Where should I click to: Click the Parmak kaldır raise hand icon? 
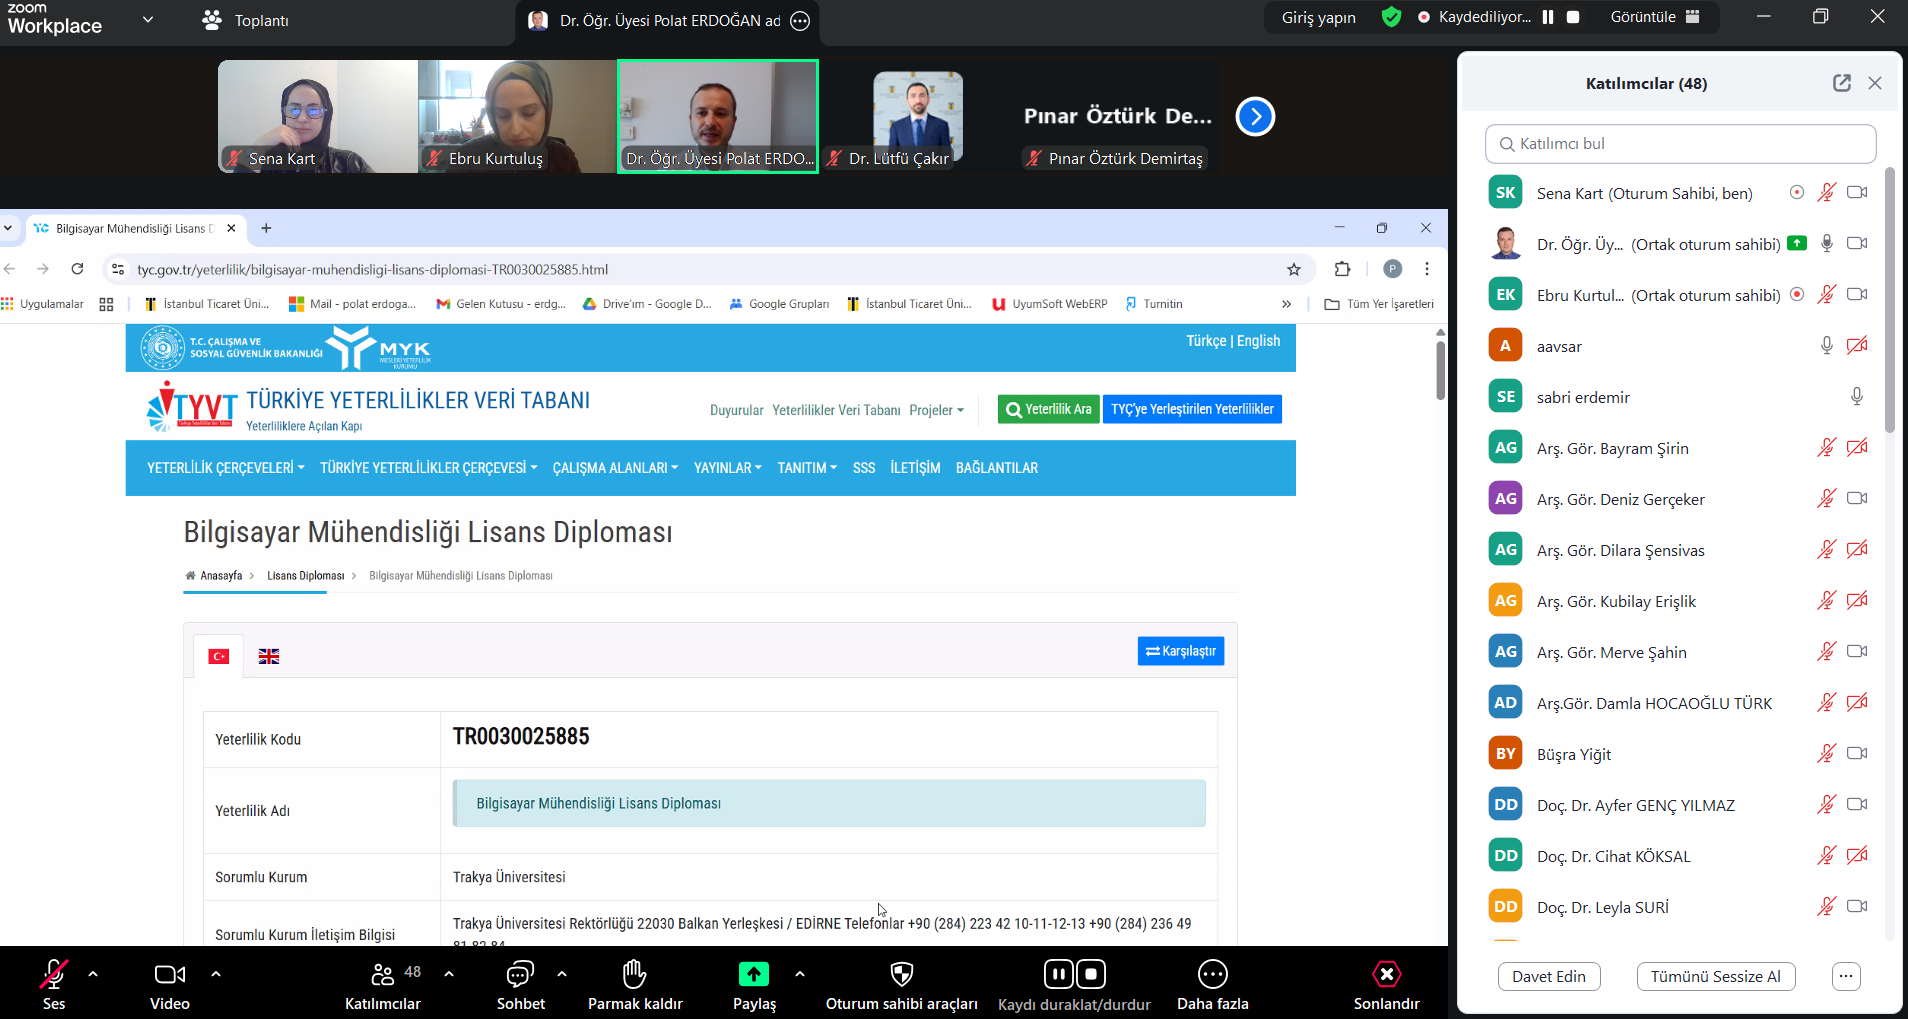pos(634,974)
